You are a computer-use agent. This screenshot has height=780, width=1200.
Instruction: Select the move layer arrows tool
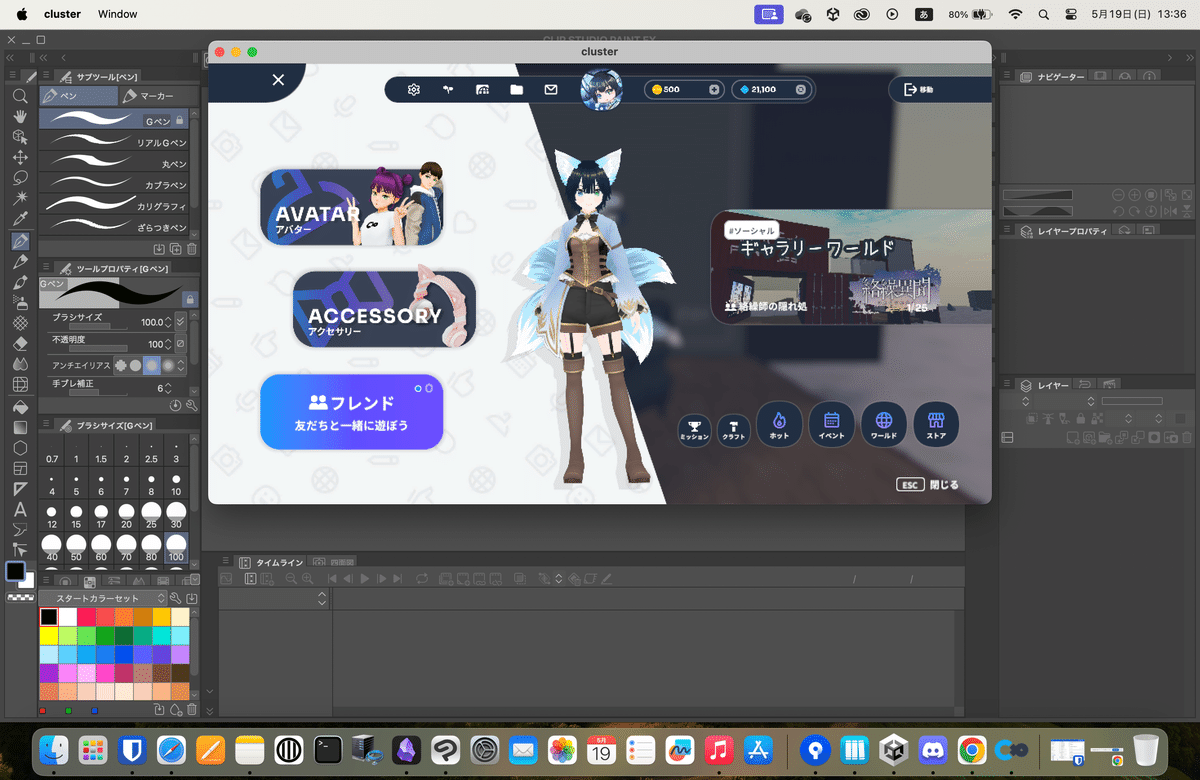[19, 158]
